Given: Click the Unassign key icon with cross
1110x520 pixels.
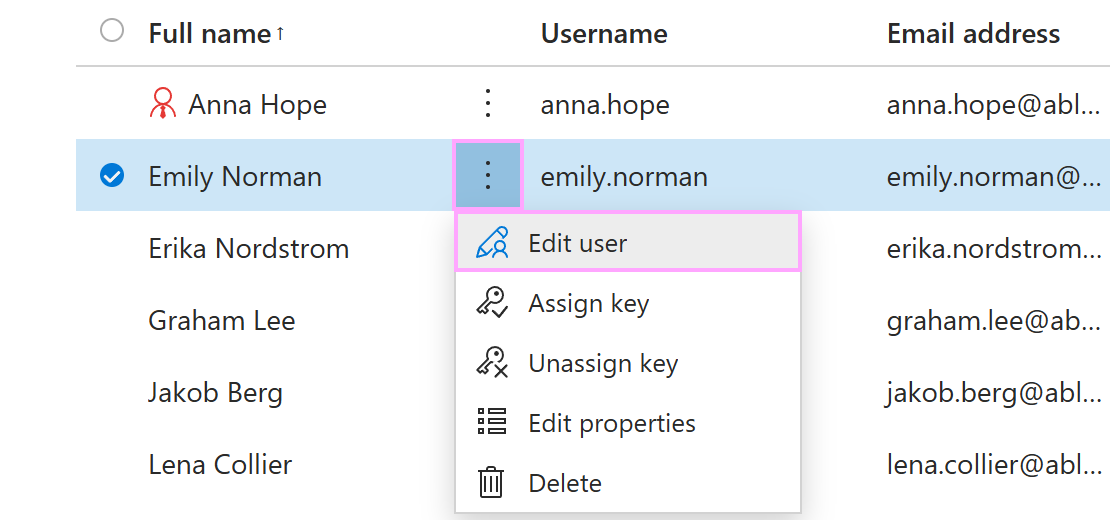Looking at the screenshot, I should tap(492, 362).
